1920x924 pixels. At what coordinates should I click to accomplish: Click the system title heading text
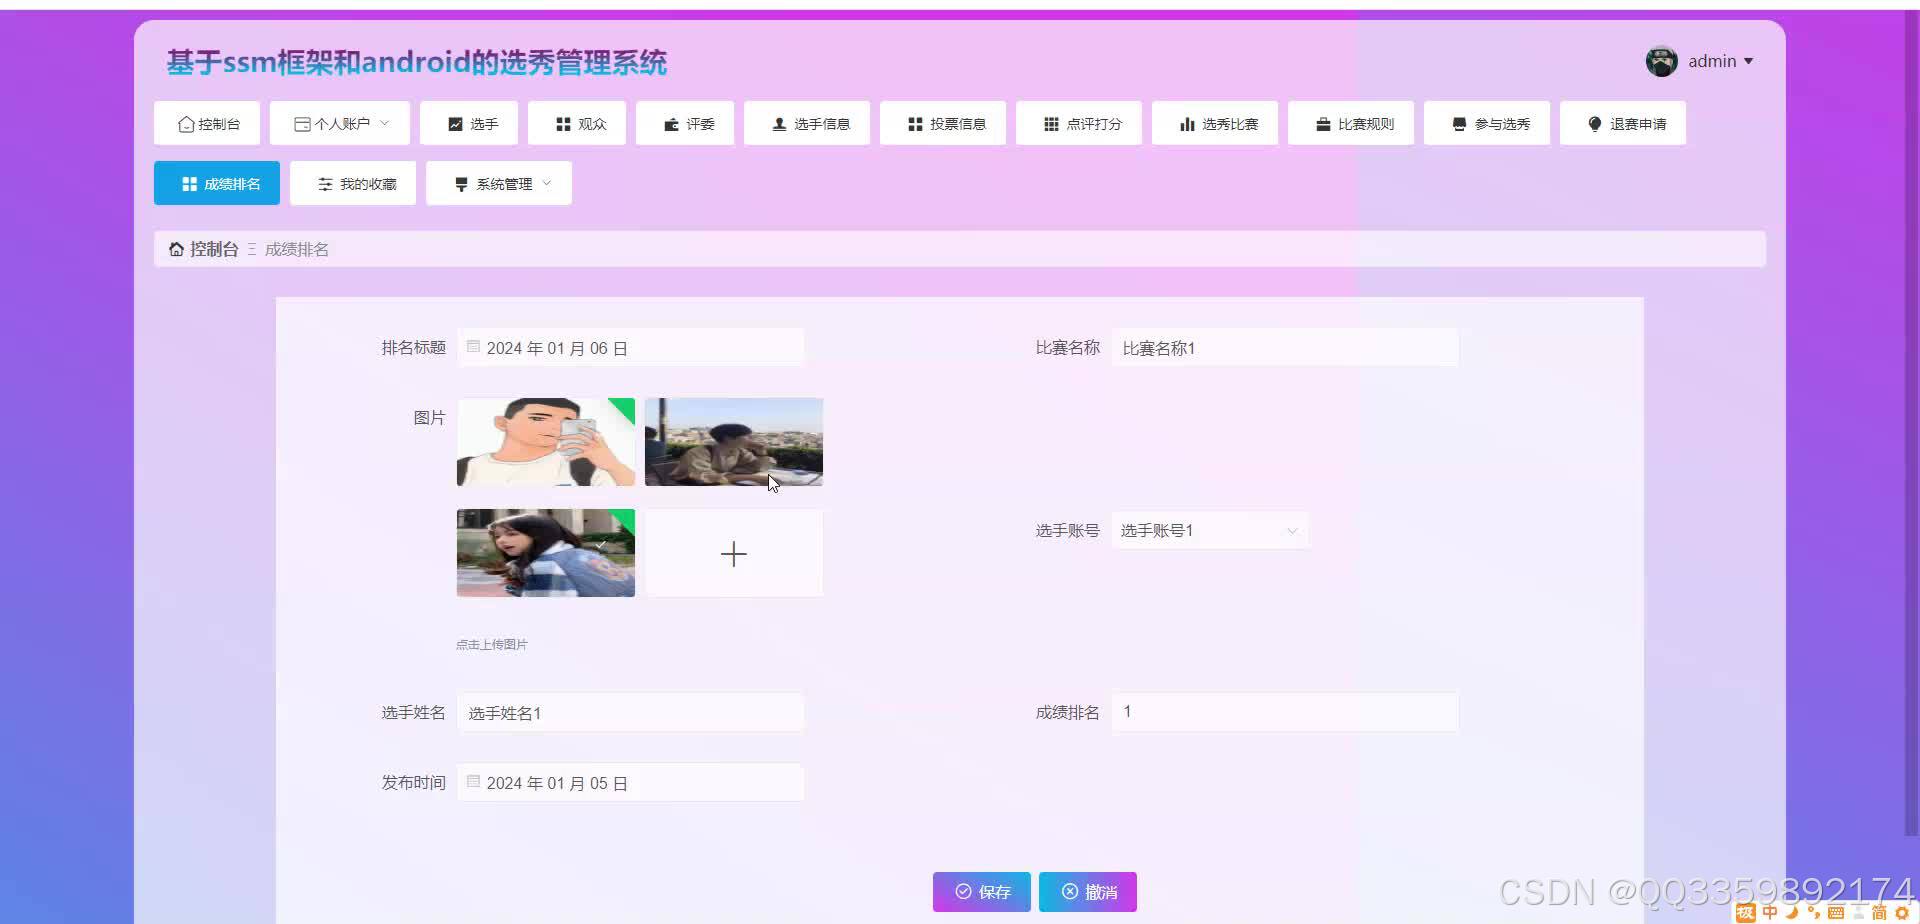pos(416,62)
